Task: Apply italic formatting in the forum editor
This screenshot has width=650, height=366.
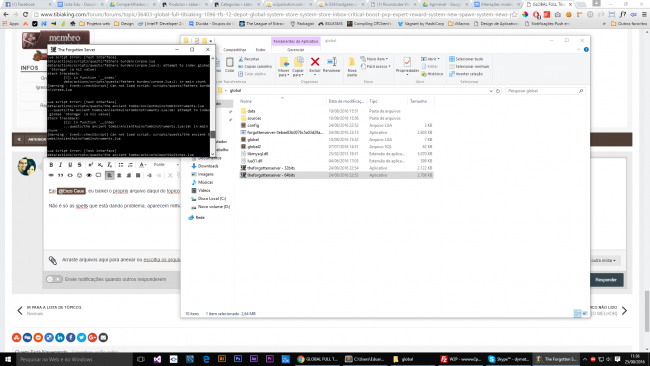Action: [x=61, y=165]
